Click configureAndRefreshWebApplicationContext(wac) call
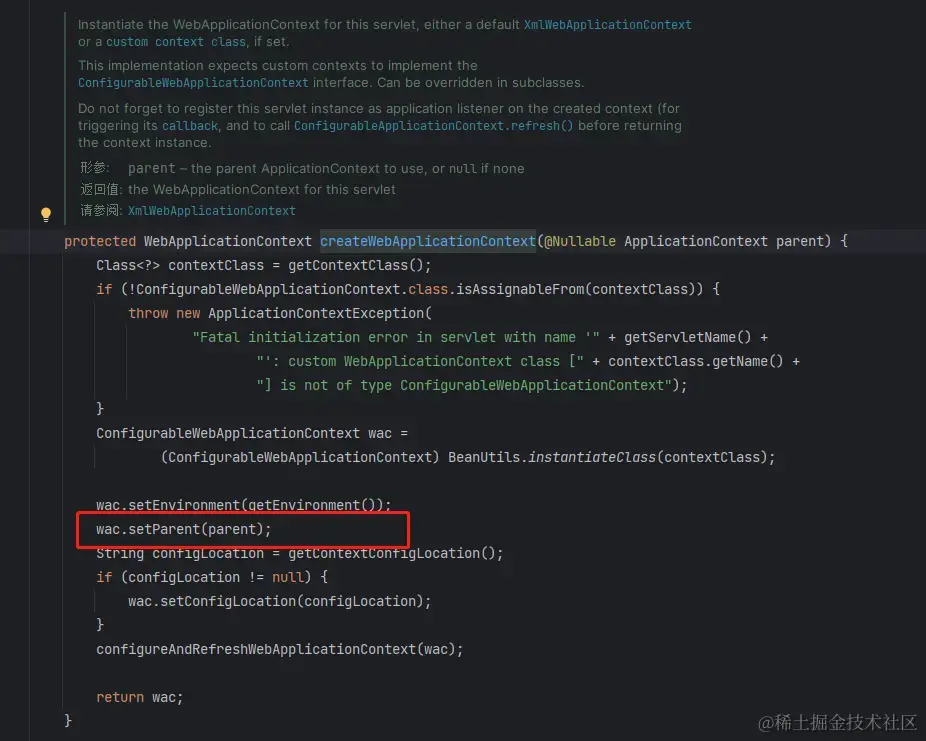 pos(279,649)
